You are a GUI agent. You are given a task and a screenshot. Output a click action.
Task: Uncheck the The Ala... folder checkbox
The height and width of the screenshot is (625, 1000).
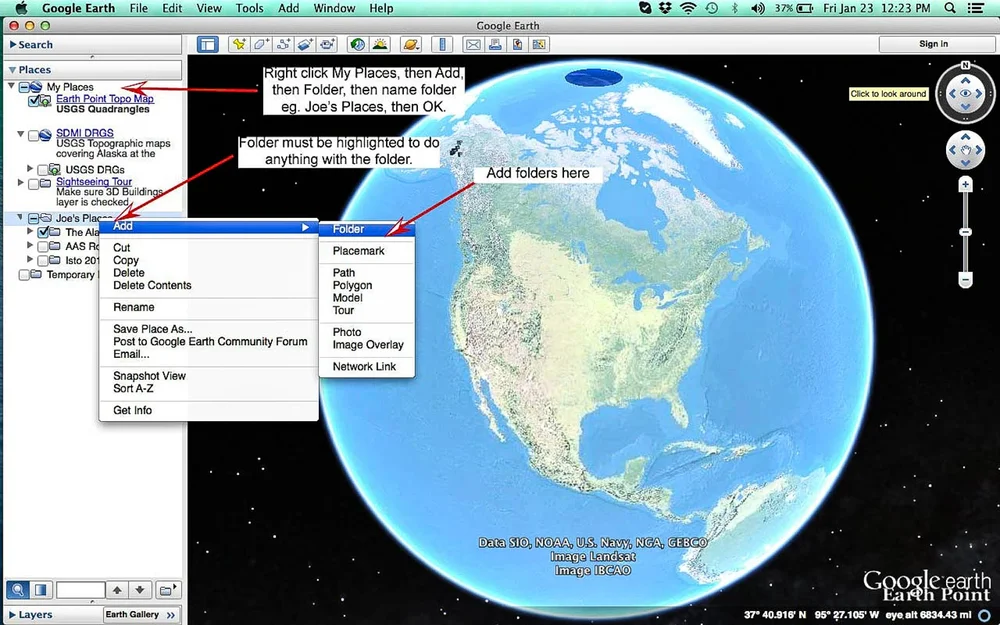[43, 232]
